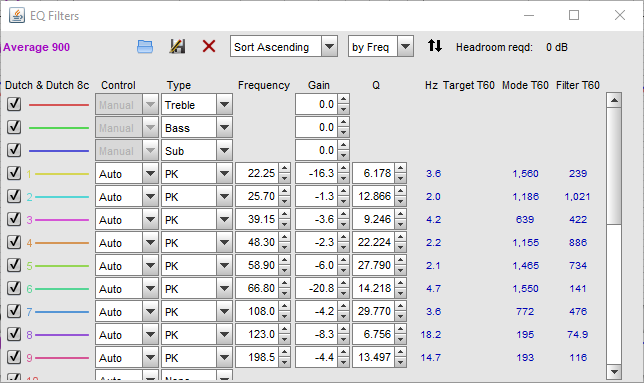Click the Dutch & Dutch 8c header

(47, 85)
